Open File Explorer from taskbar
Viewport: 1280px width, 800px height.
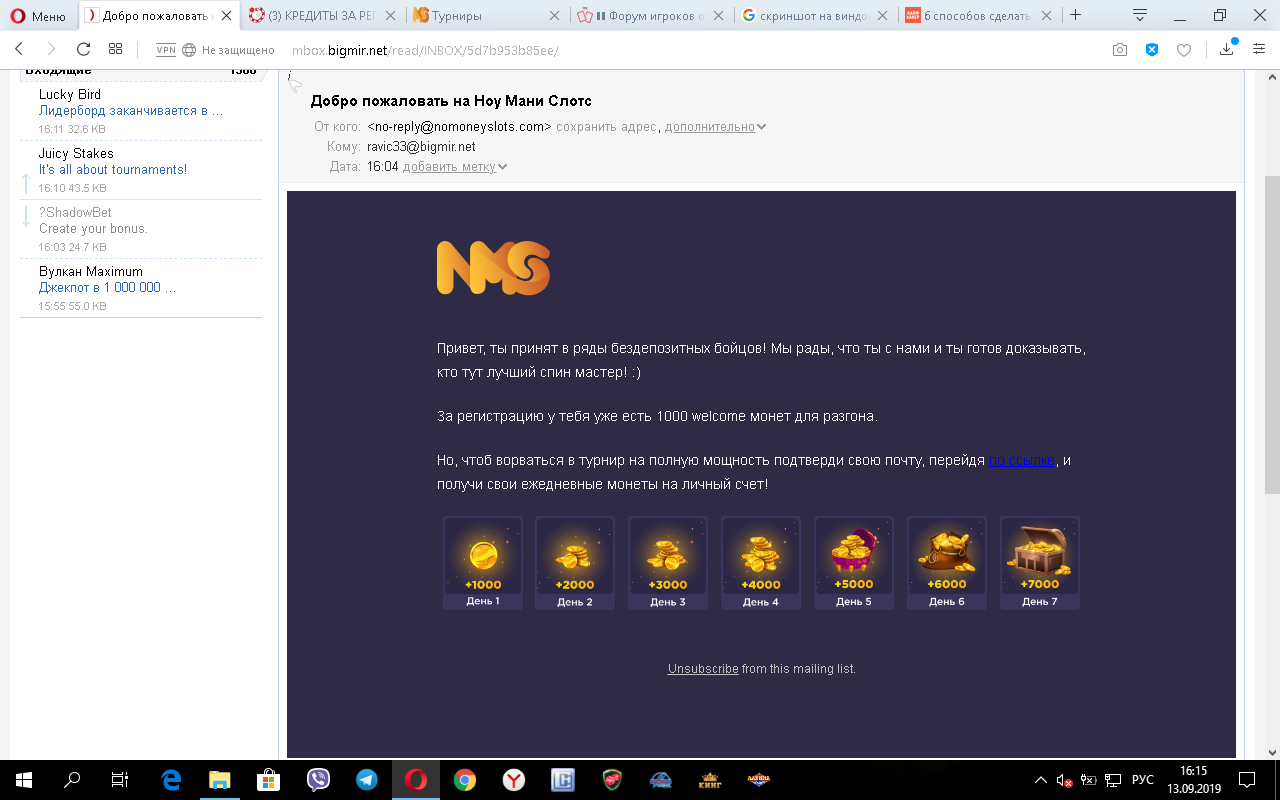pos(220,780)
